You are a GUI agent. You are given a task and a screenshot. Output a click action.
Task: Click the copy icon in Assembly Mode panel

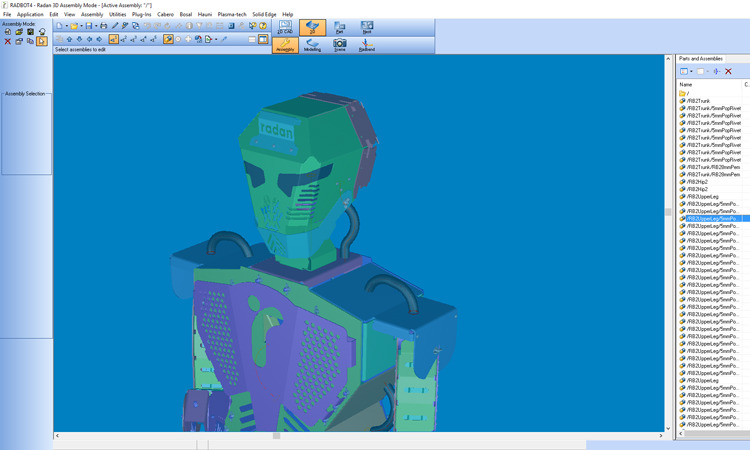point(31,42)
